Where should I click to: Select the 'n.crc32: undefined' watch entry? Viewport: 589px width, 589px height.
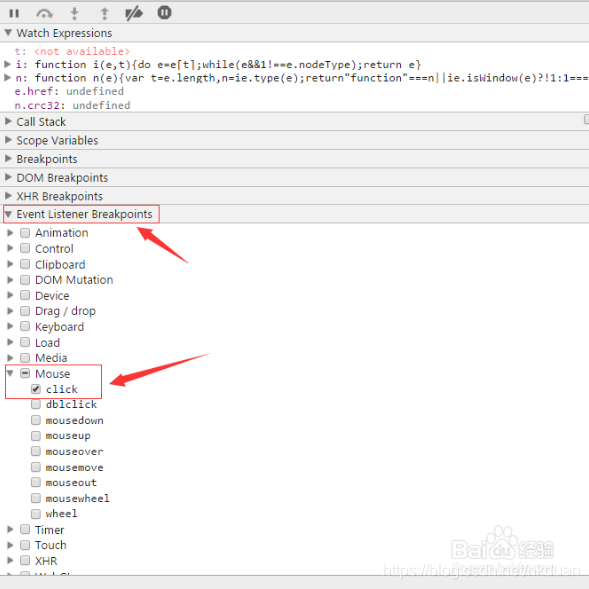pyautogui.click(x=72, y=106)
